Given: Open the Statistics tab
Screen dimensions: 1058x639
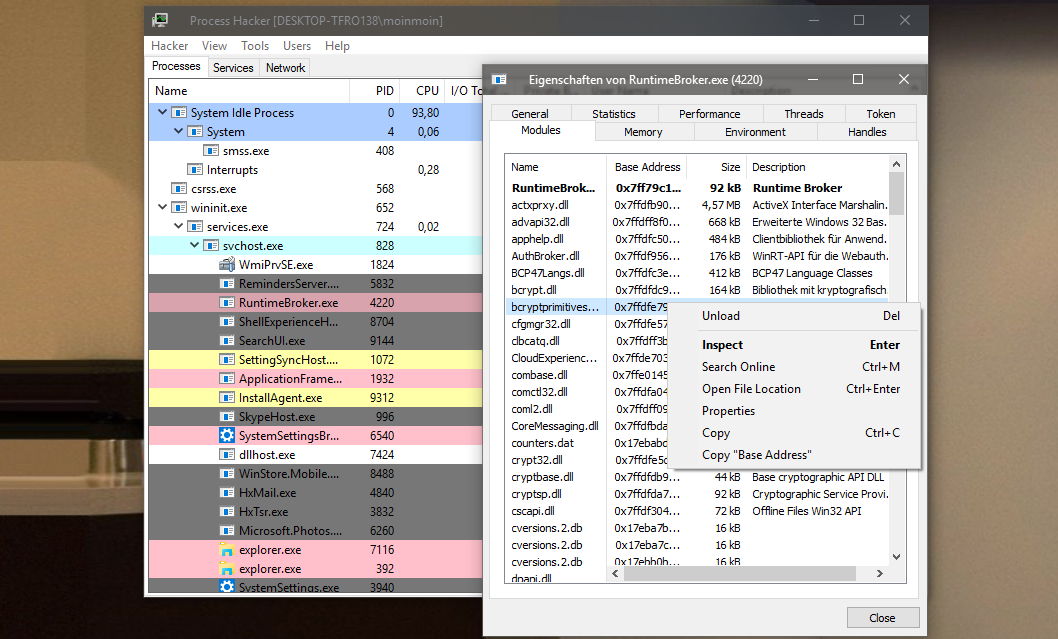Looking at the screenshot, I should pyautogui.click(x=614, y=114).
